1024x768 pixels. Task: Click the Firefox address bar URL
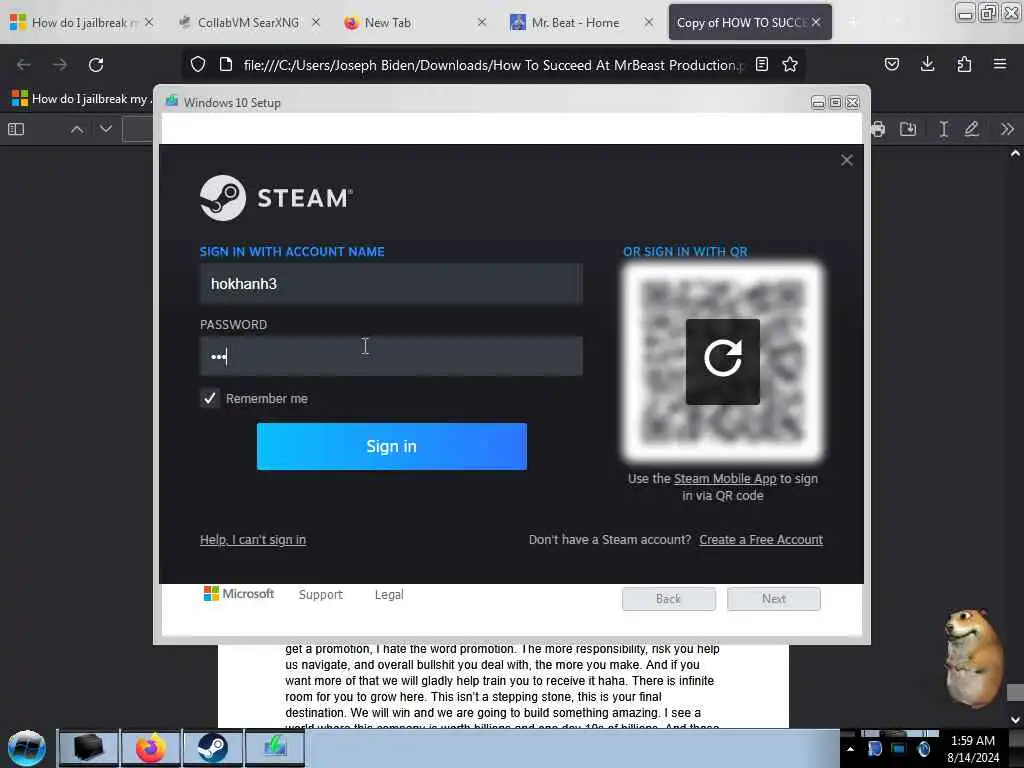point(493,65)
